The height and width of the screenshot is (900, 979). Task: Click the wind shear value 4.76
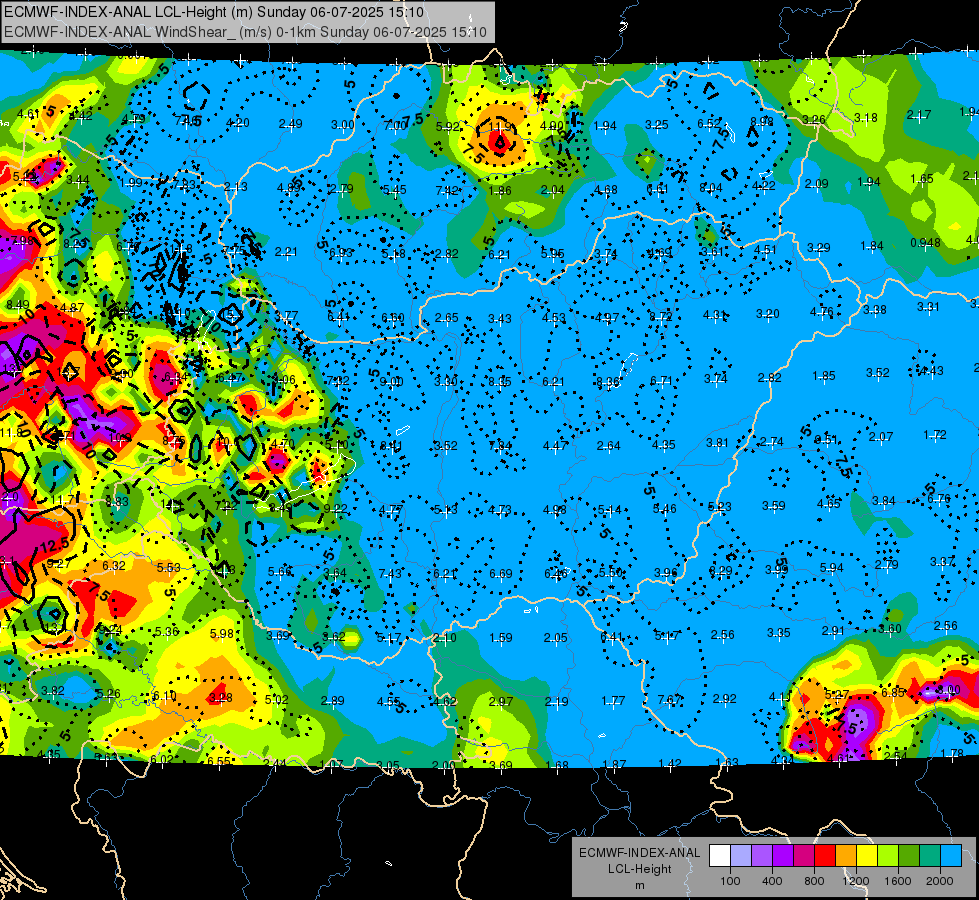822,312
